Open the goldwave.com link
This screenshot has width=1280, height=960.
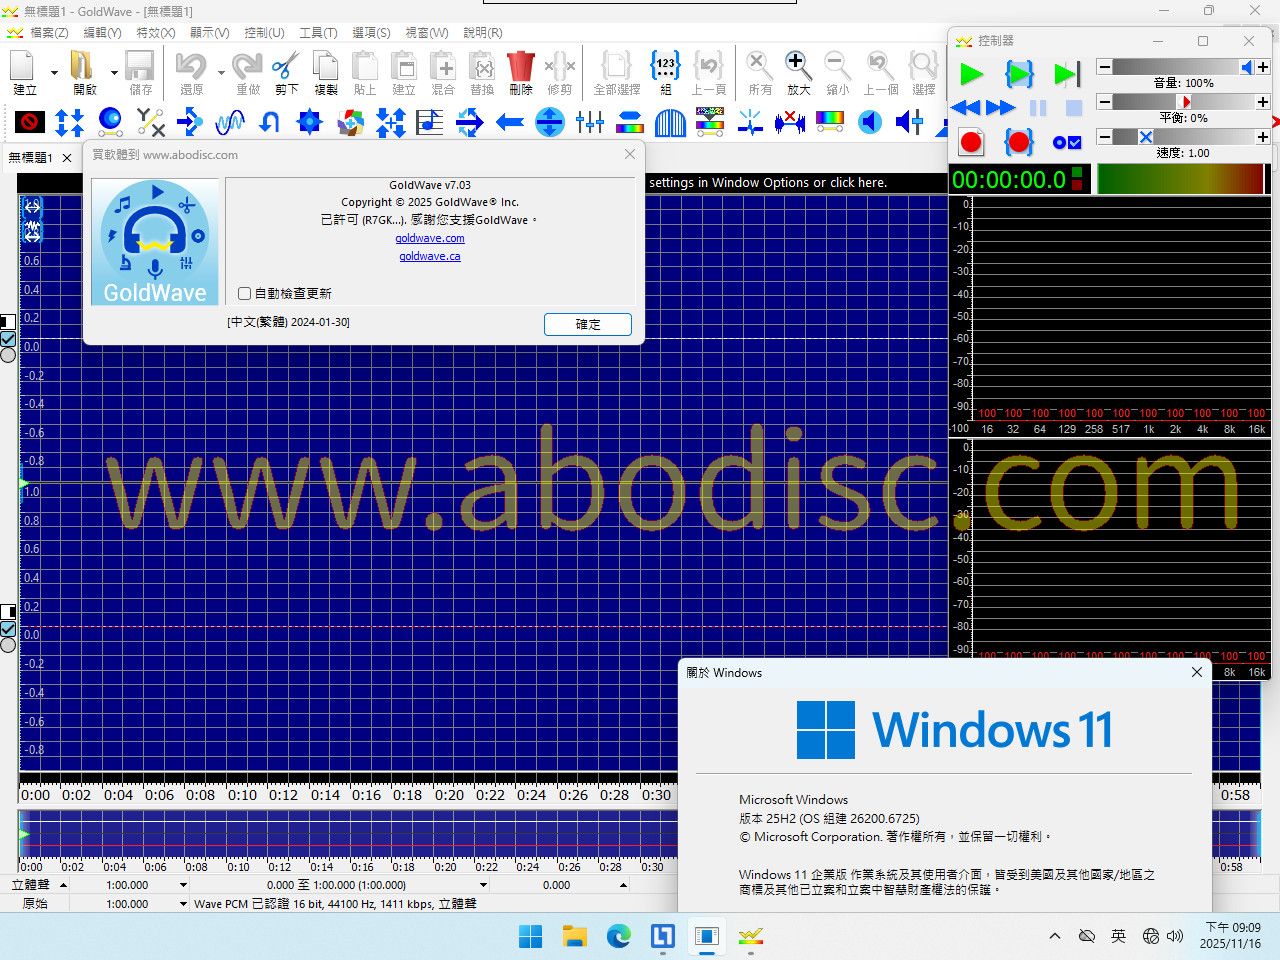[430, 238]
